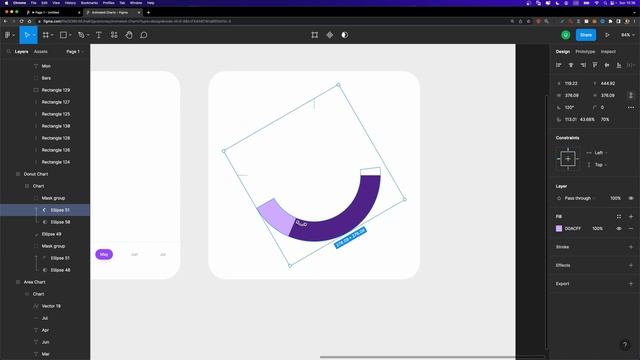Toggle DDACFF fill visibility

pos(619,229)
